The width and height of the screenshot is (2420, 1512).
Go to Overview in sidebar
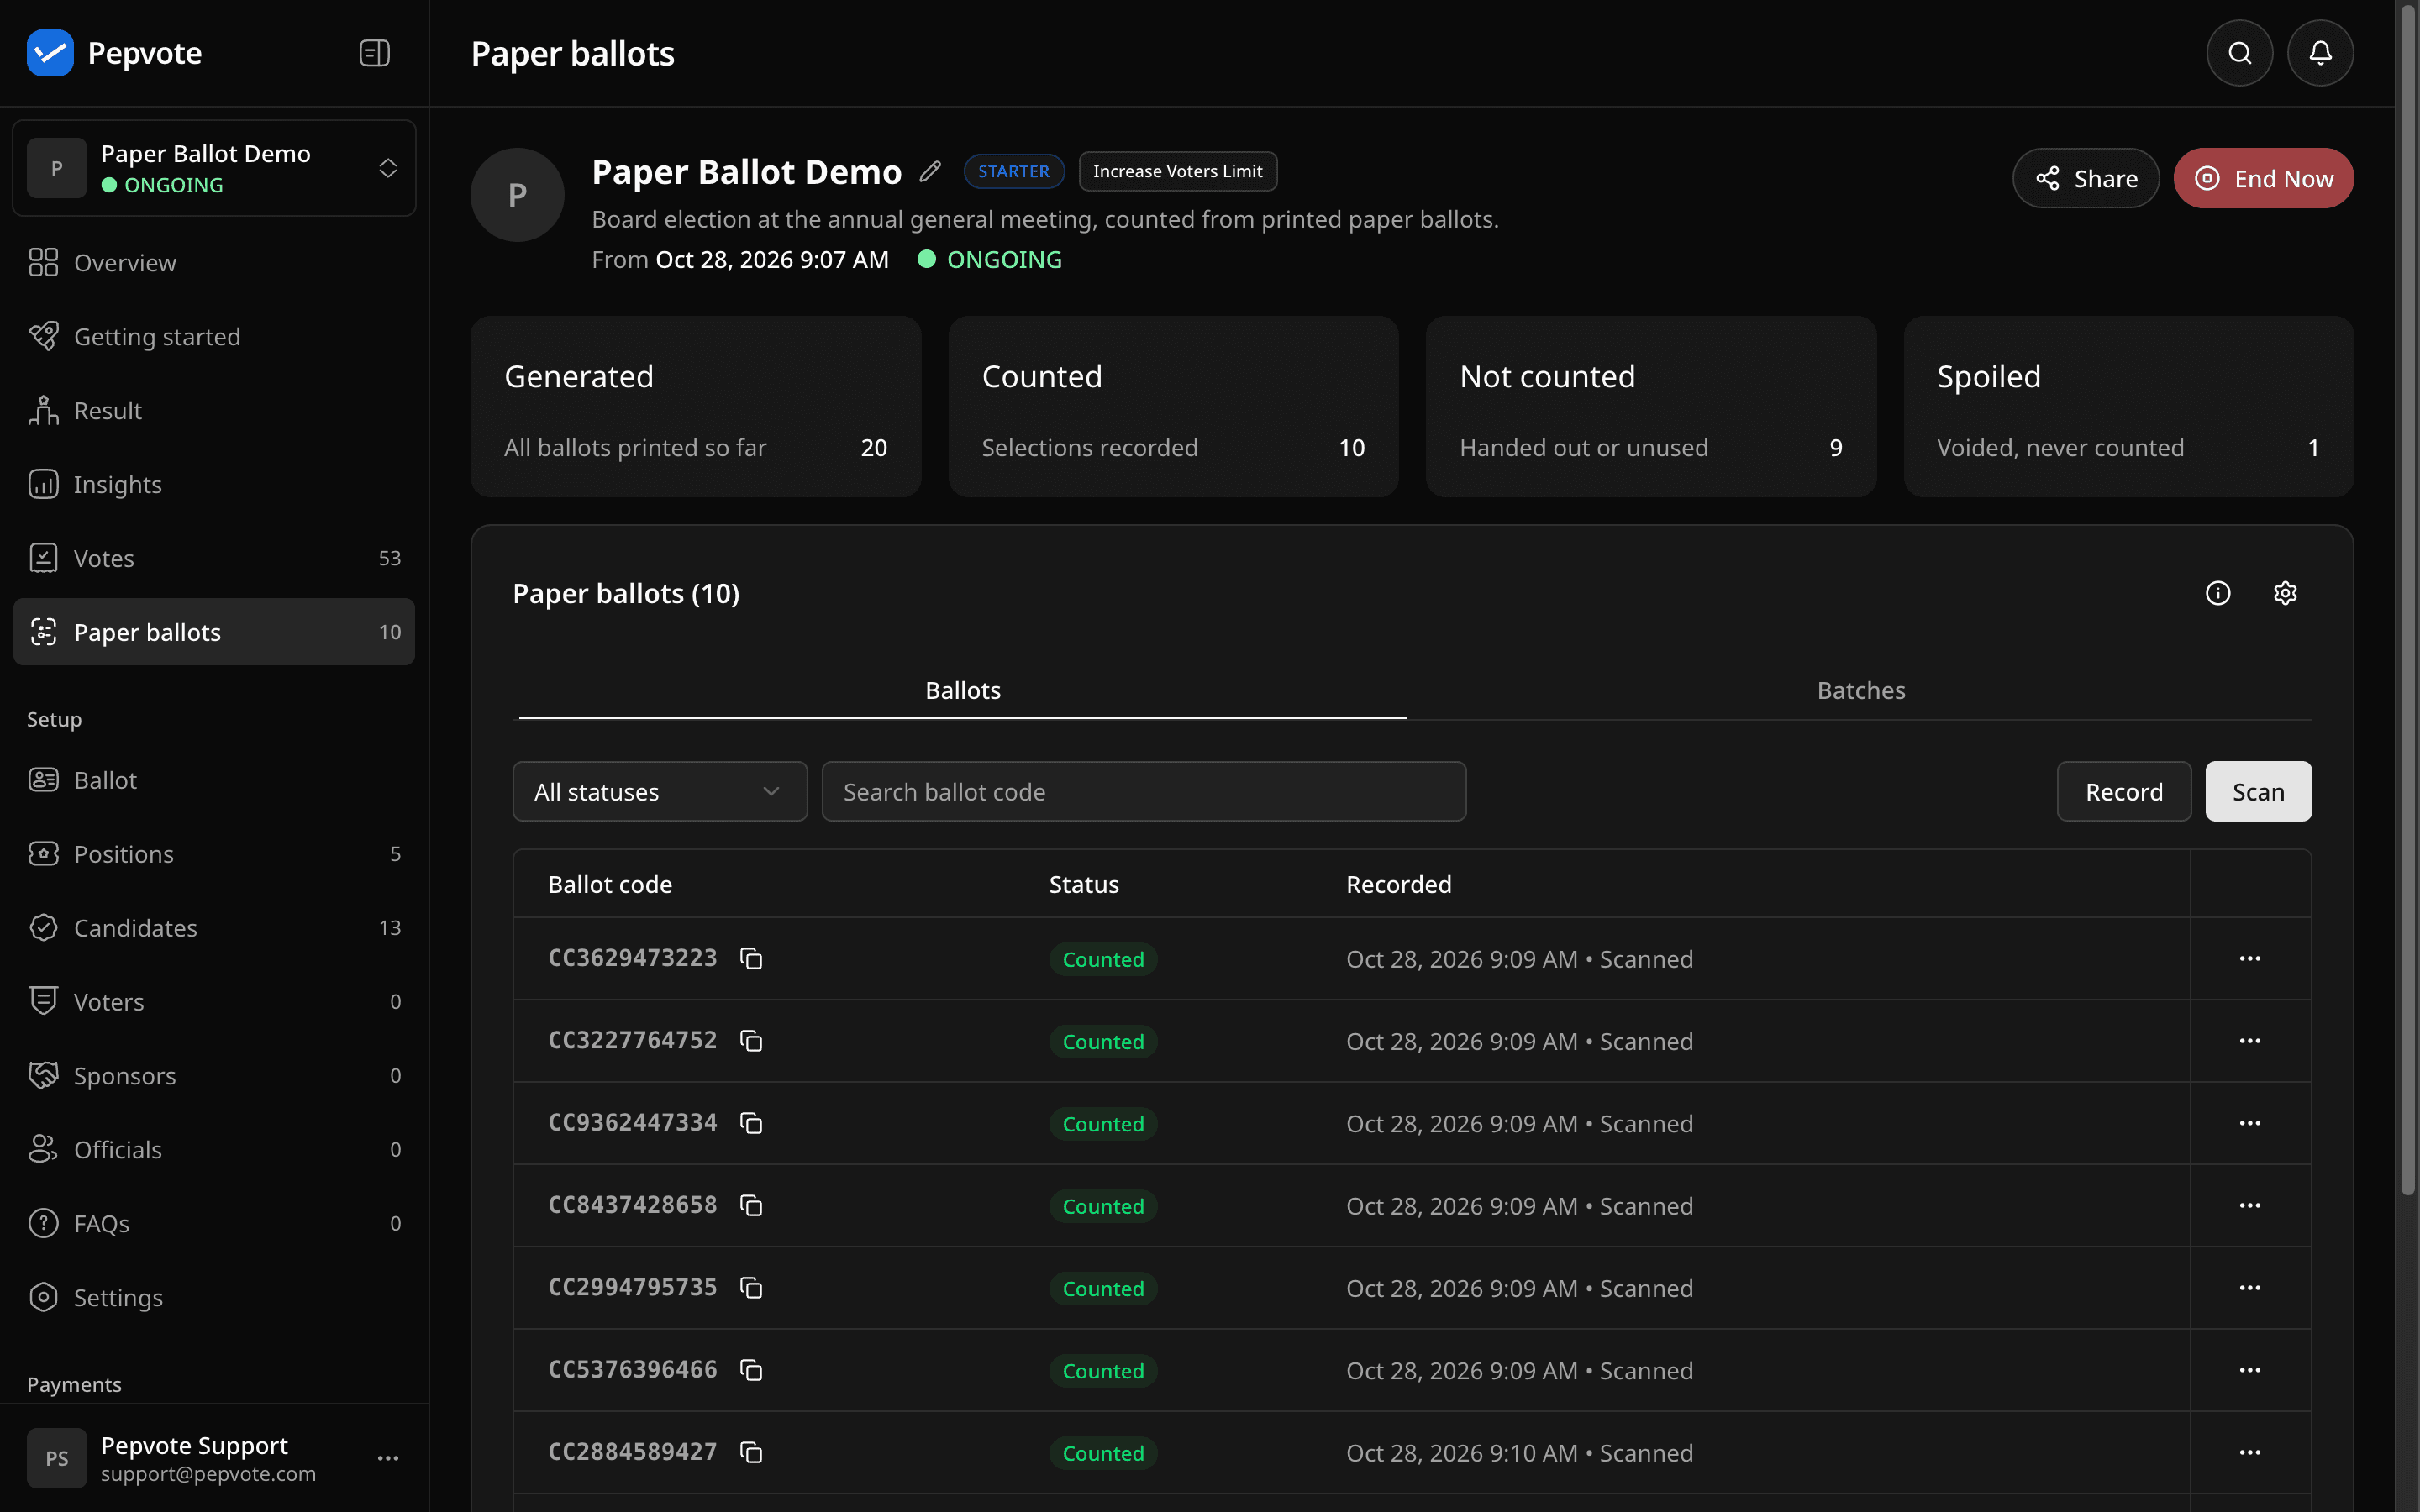214,263
